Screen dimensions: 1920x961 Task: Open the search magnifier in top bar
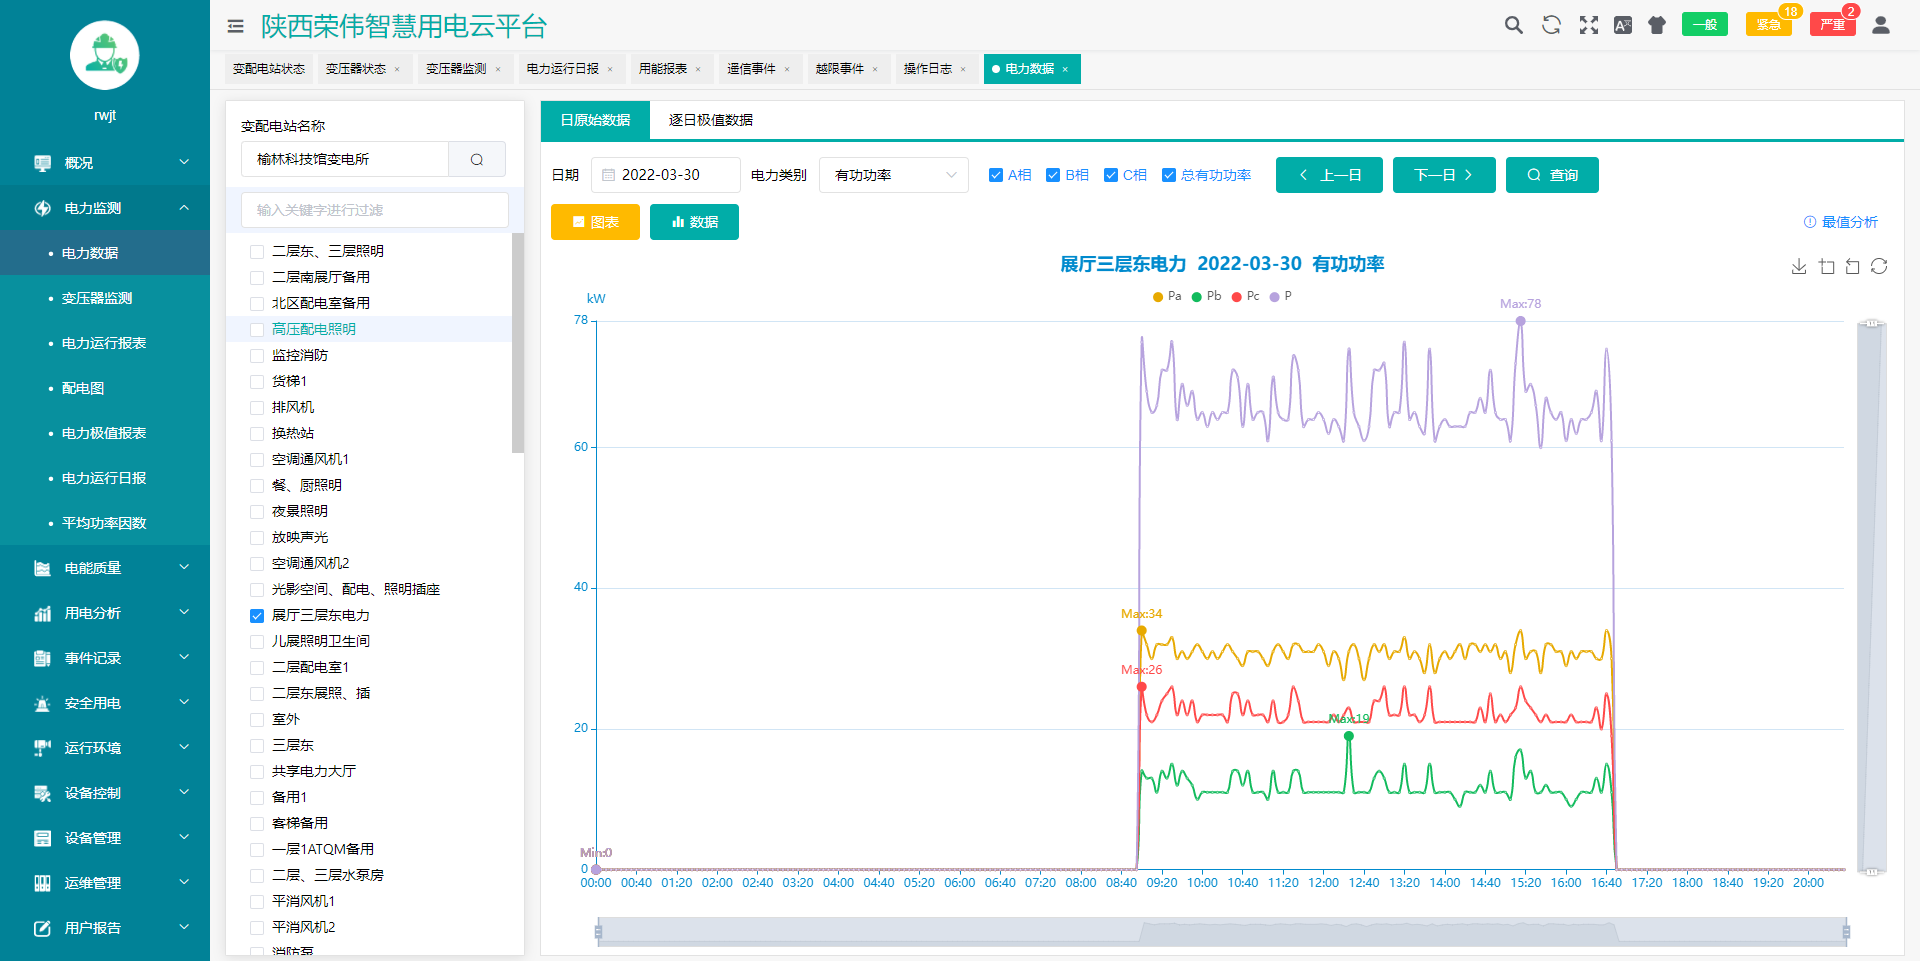pos(1514,25)
